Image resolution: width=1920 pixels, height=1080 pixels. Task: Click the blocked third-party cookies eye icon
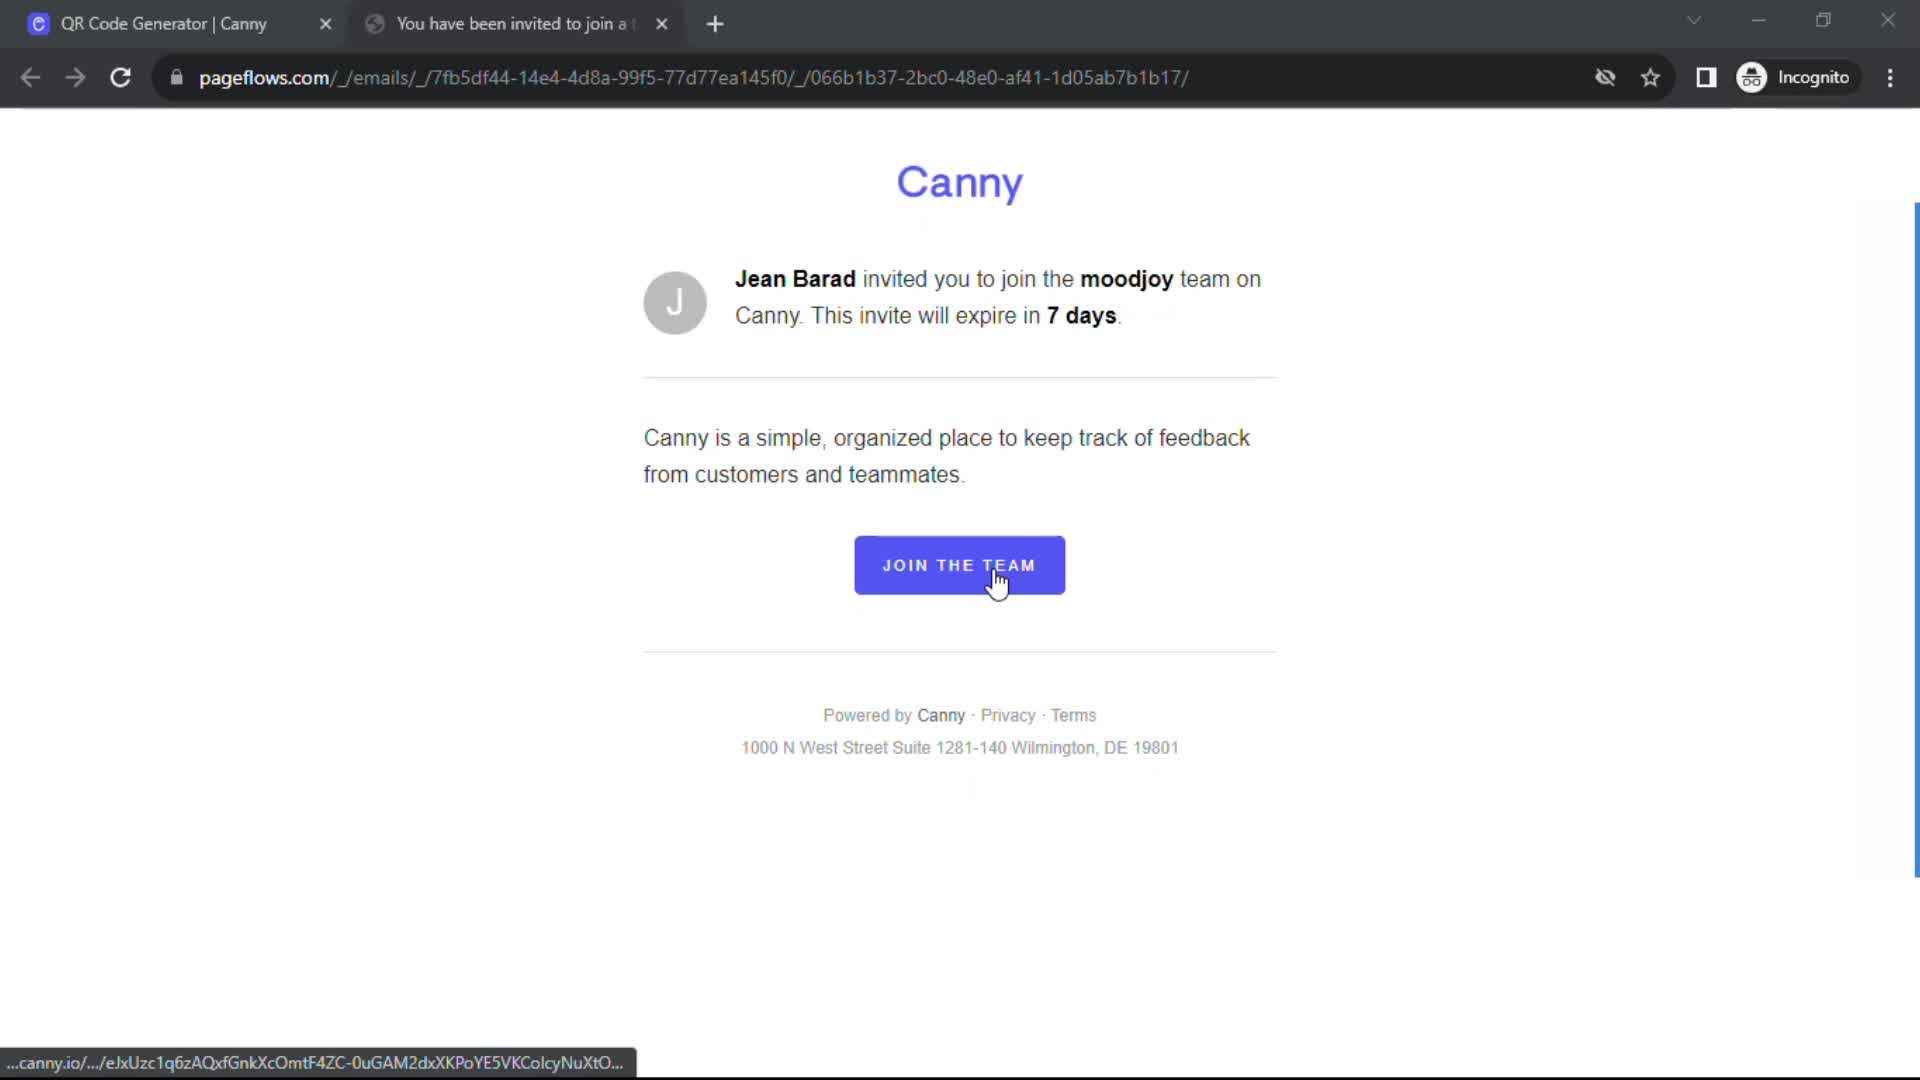point(1606,77)
